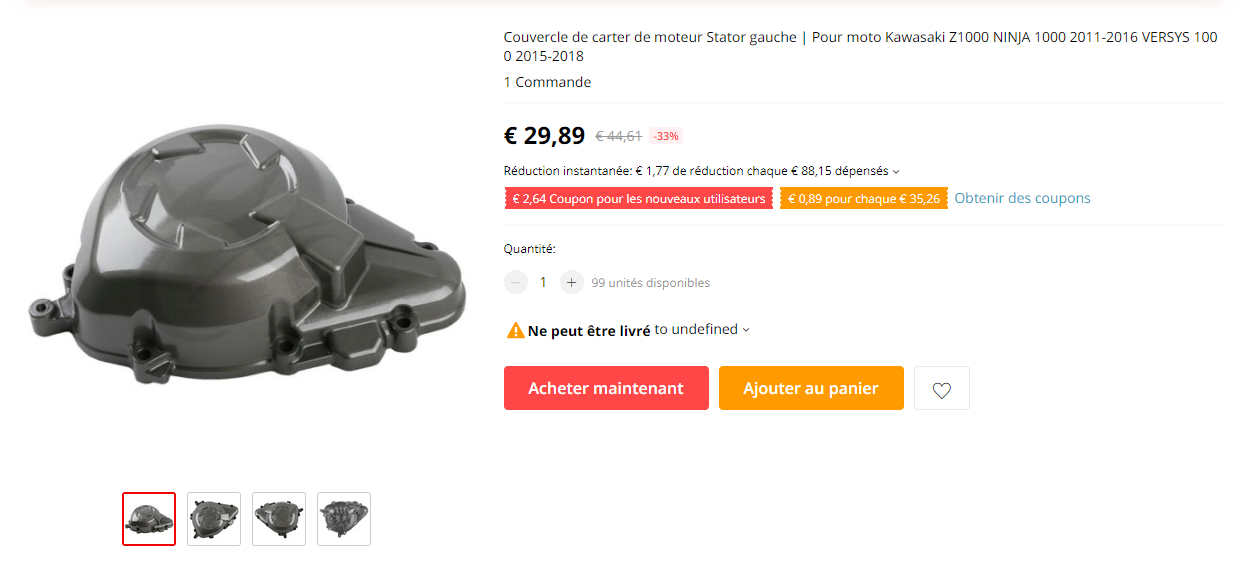Screen dimensions: 1256x565
Task: Increase quantity with the plus button
Action: pos(571,282)
